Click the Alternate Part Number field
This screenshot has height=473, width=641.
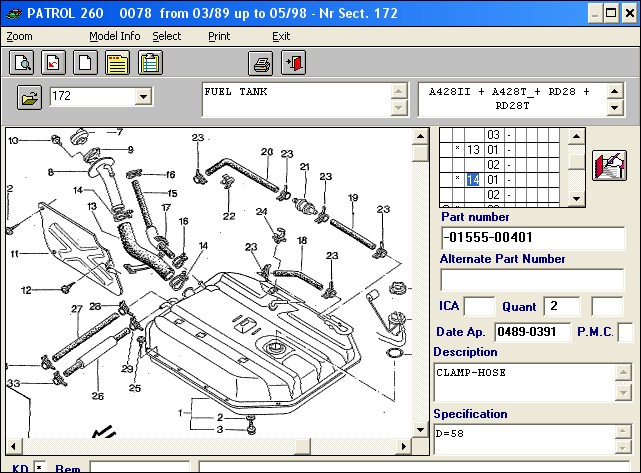coord(532,280)
